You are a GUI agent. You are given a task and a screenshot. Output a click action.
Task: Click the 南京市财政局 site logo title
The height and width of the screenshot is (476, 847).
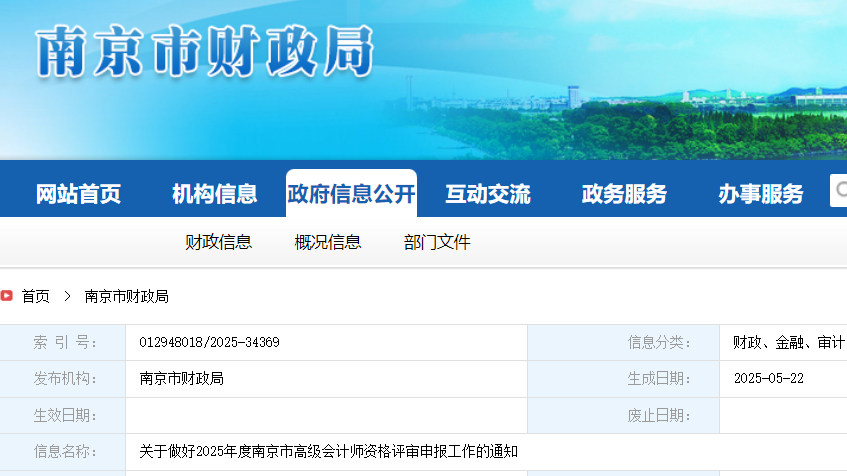(204, 51)
